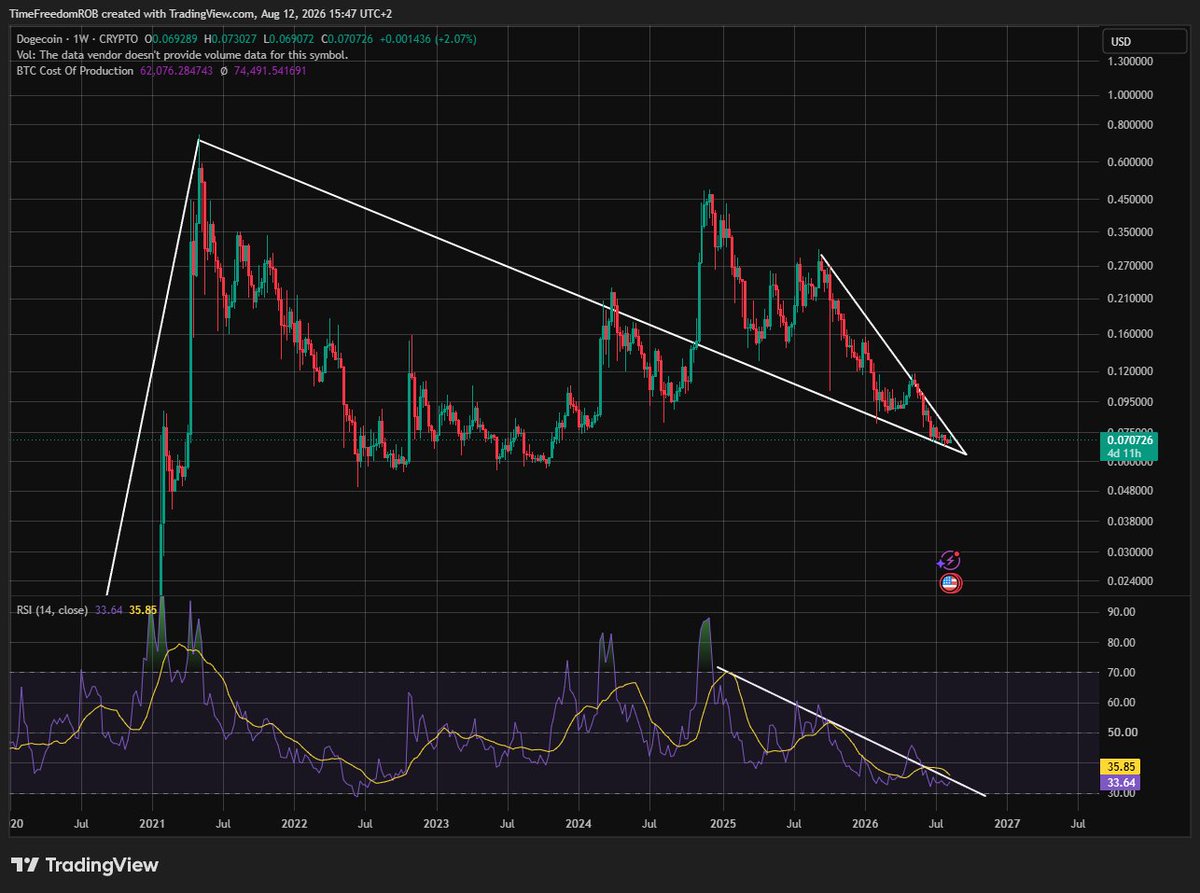This screenshot has width=1200, height=893.
Task: Click the 0.095000 price axis label
Action: (1128, 401)
